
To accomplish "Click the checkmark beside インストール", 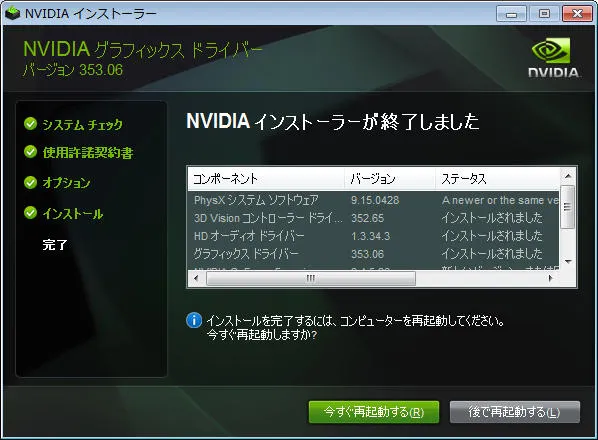I will click(x=30, y=213).
